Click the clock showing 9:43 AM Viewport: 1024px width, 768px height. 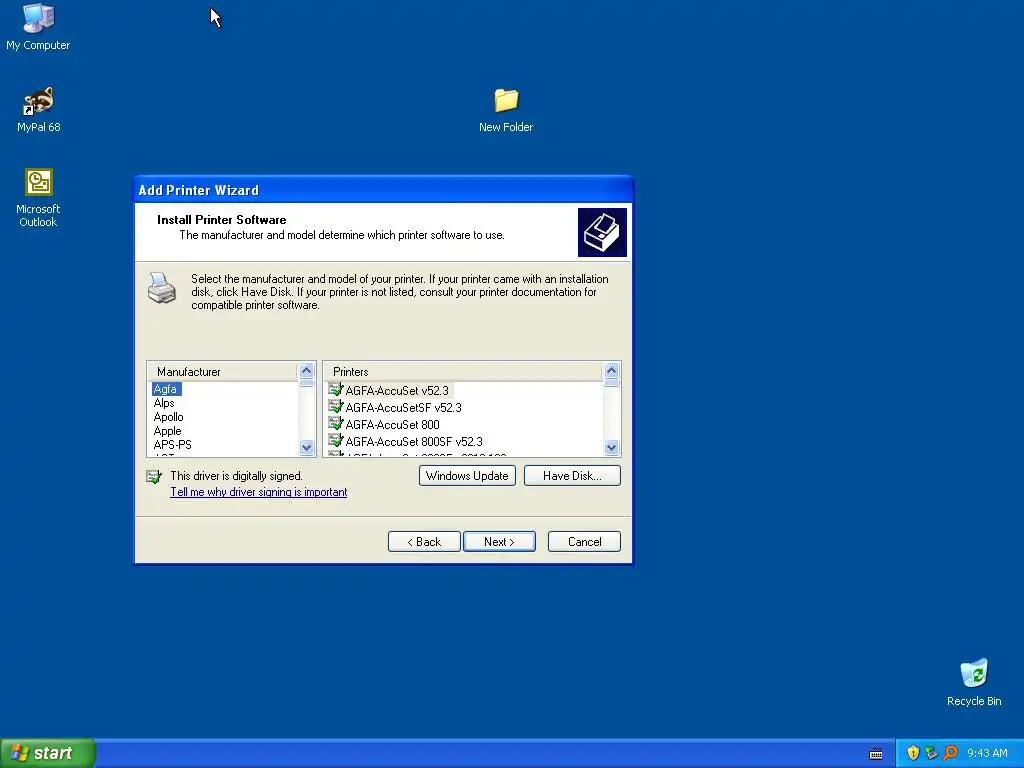[x=987, y=754]
